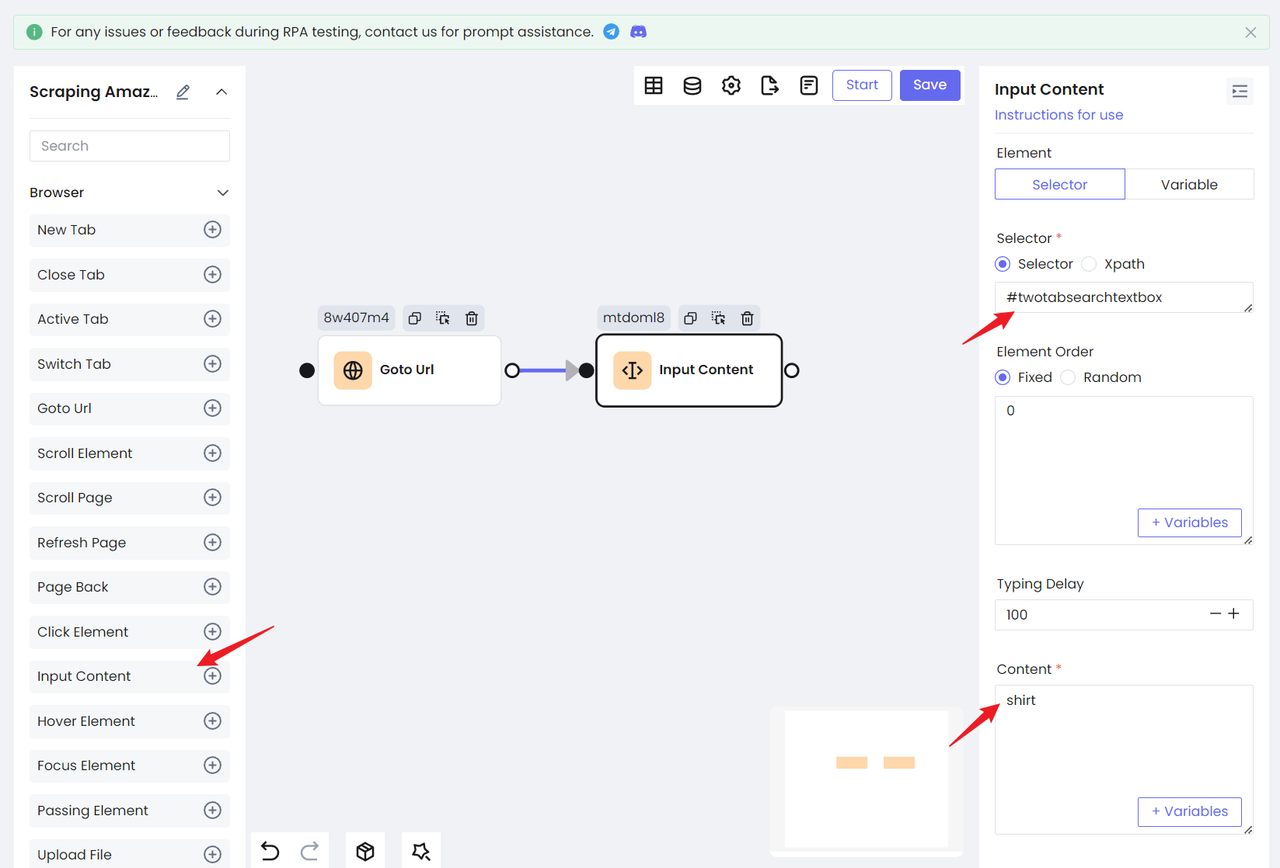
Task: Open the database toolbar icon
Action: (x=692, y=85)
